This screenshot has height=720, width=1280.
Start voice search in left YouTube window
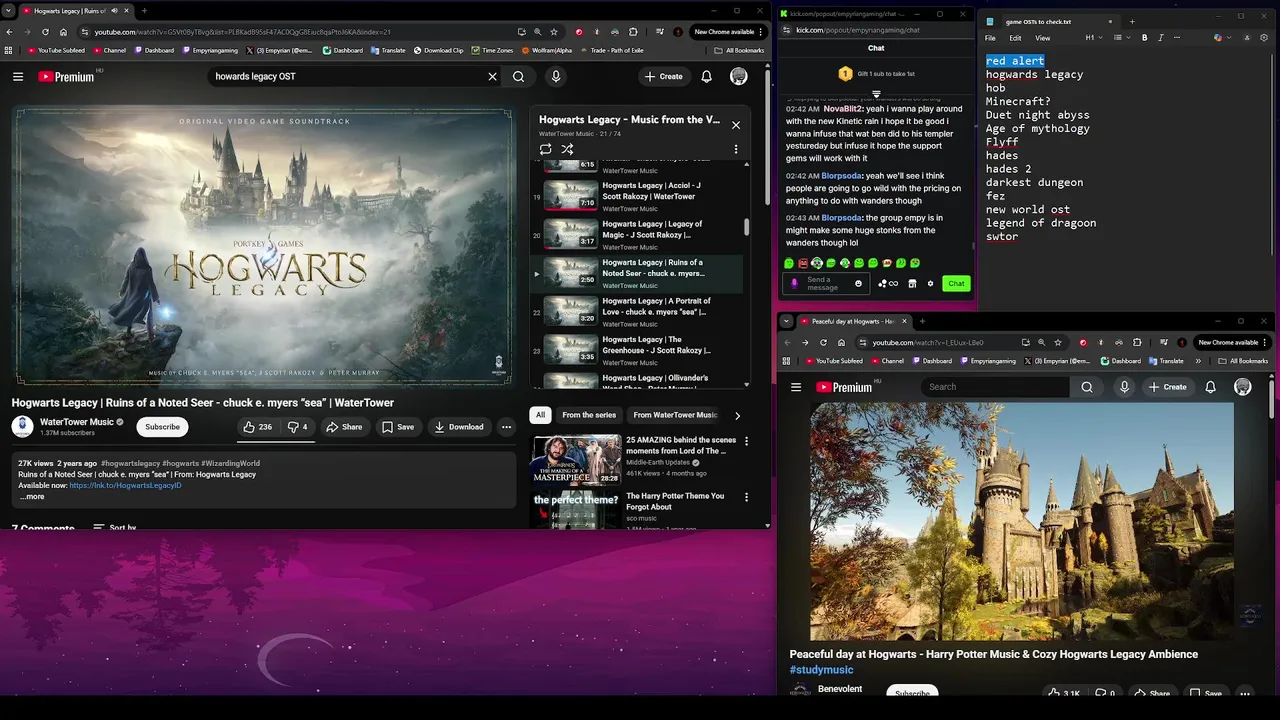(x=556, y=76)
